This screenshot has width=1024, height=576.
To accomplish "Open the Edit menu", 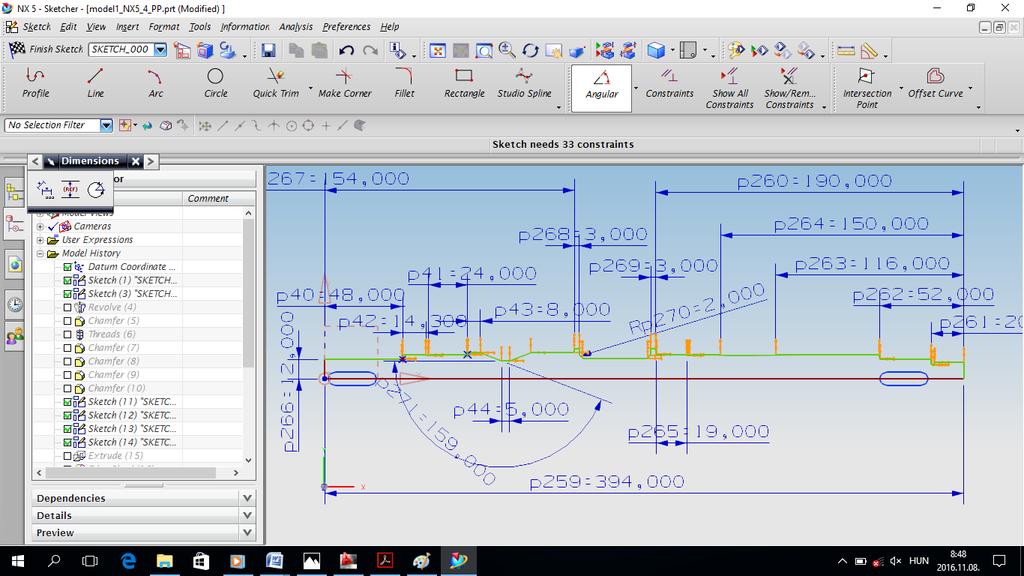I will [x=68, y=27].
